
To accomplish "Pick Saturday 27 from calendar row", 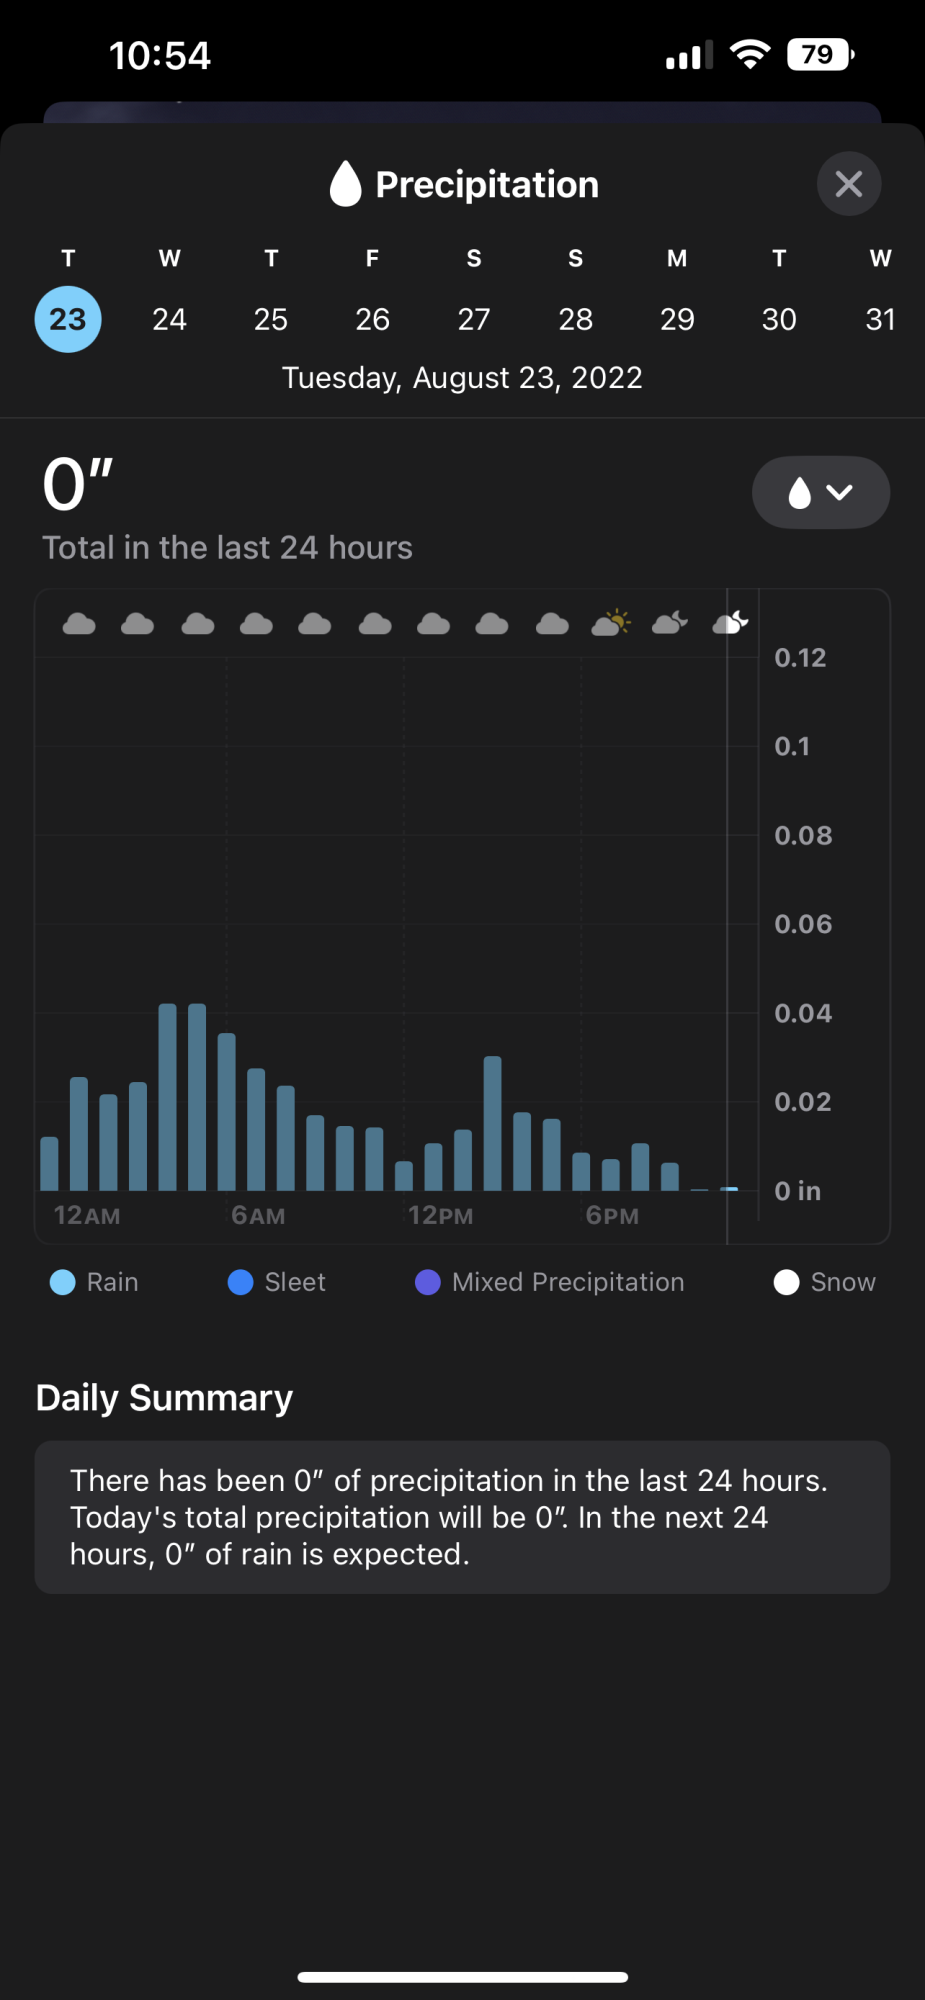I will [x=474, y=319].
